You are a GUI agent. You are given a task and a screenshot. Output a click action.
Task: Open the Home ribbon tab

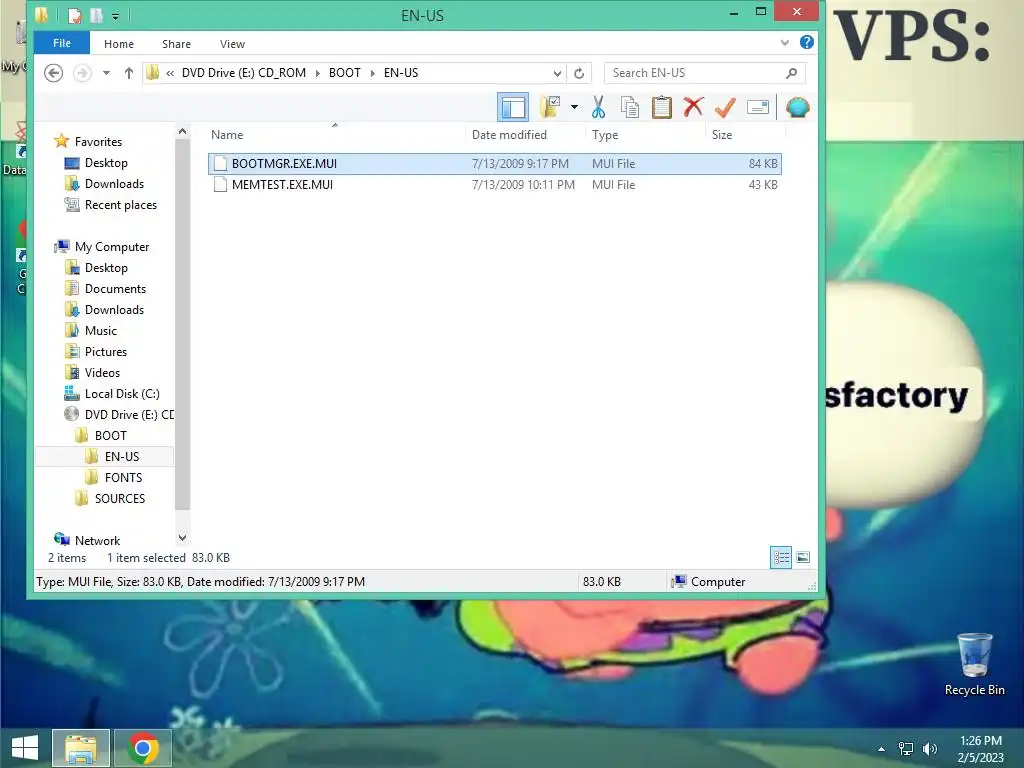pos(119,44)
